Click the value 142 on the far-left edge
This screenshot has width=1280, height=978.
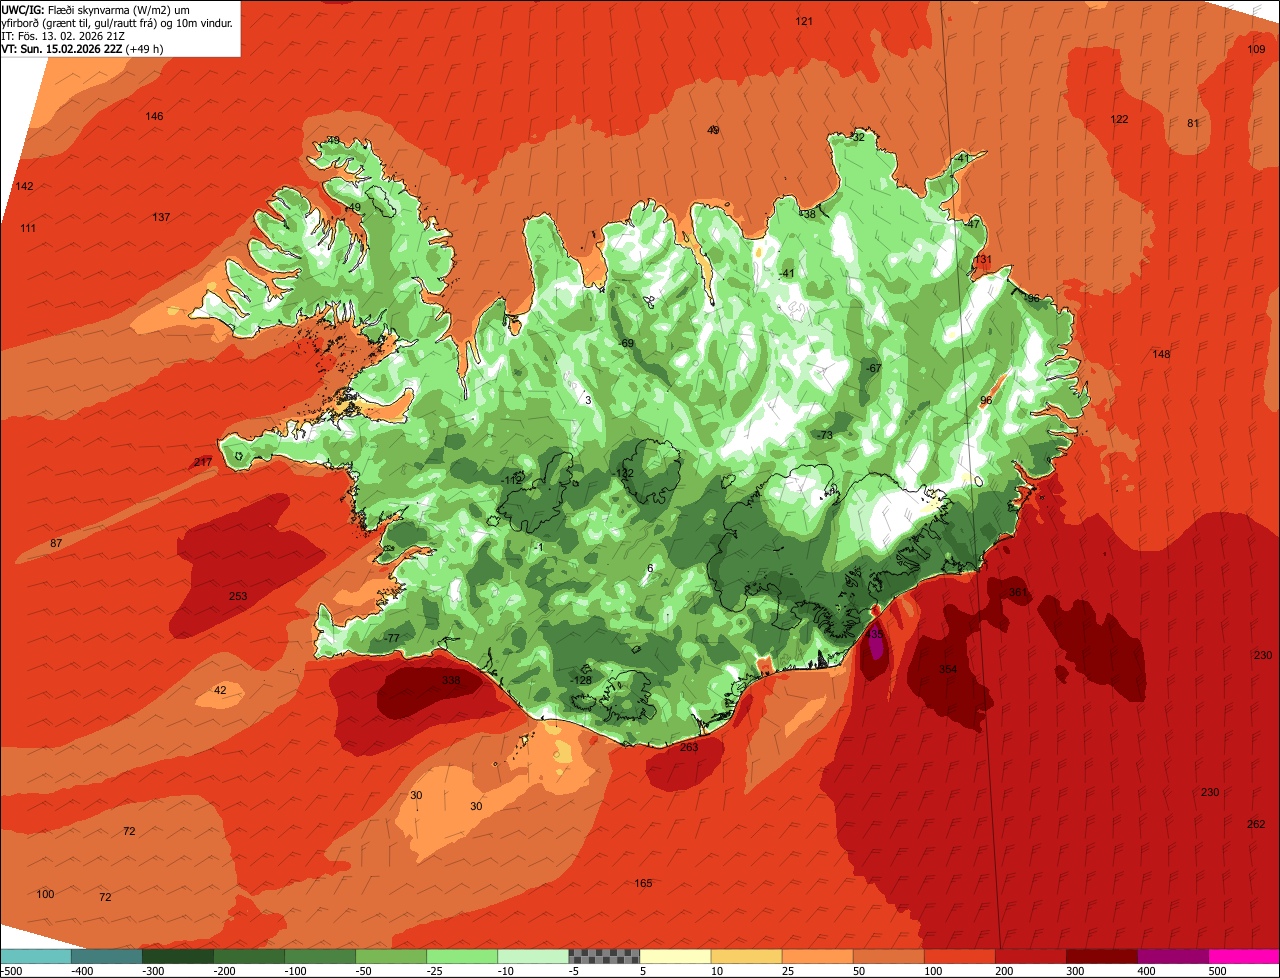point(24,186)
